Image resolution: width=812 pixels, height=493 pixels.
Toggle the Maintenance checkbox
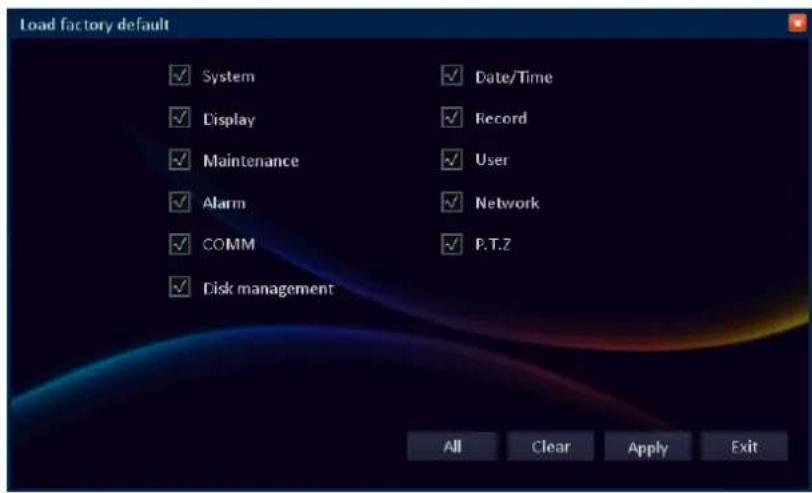click(x=180, y=160)
